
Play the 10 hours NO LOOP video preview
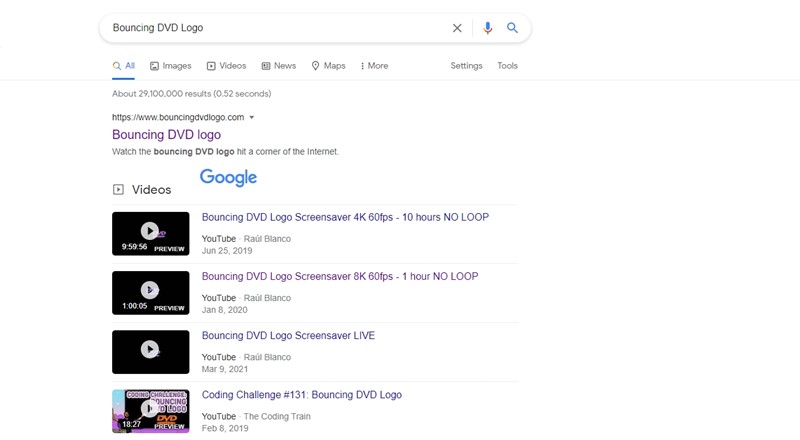coord(150,233)
